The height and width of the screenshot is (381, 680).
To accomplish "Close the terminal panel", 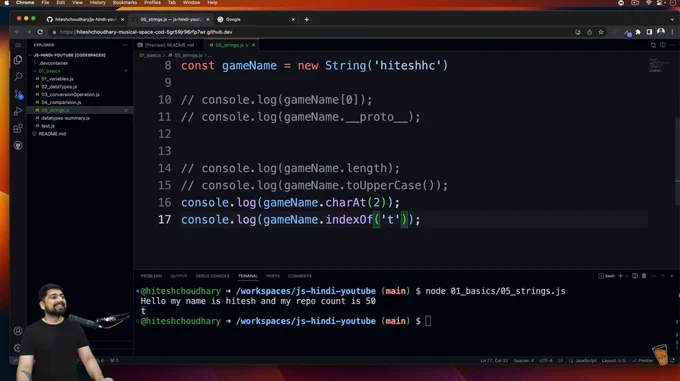I will (x=672, y=276).
